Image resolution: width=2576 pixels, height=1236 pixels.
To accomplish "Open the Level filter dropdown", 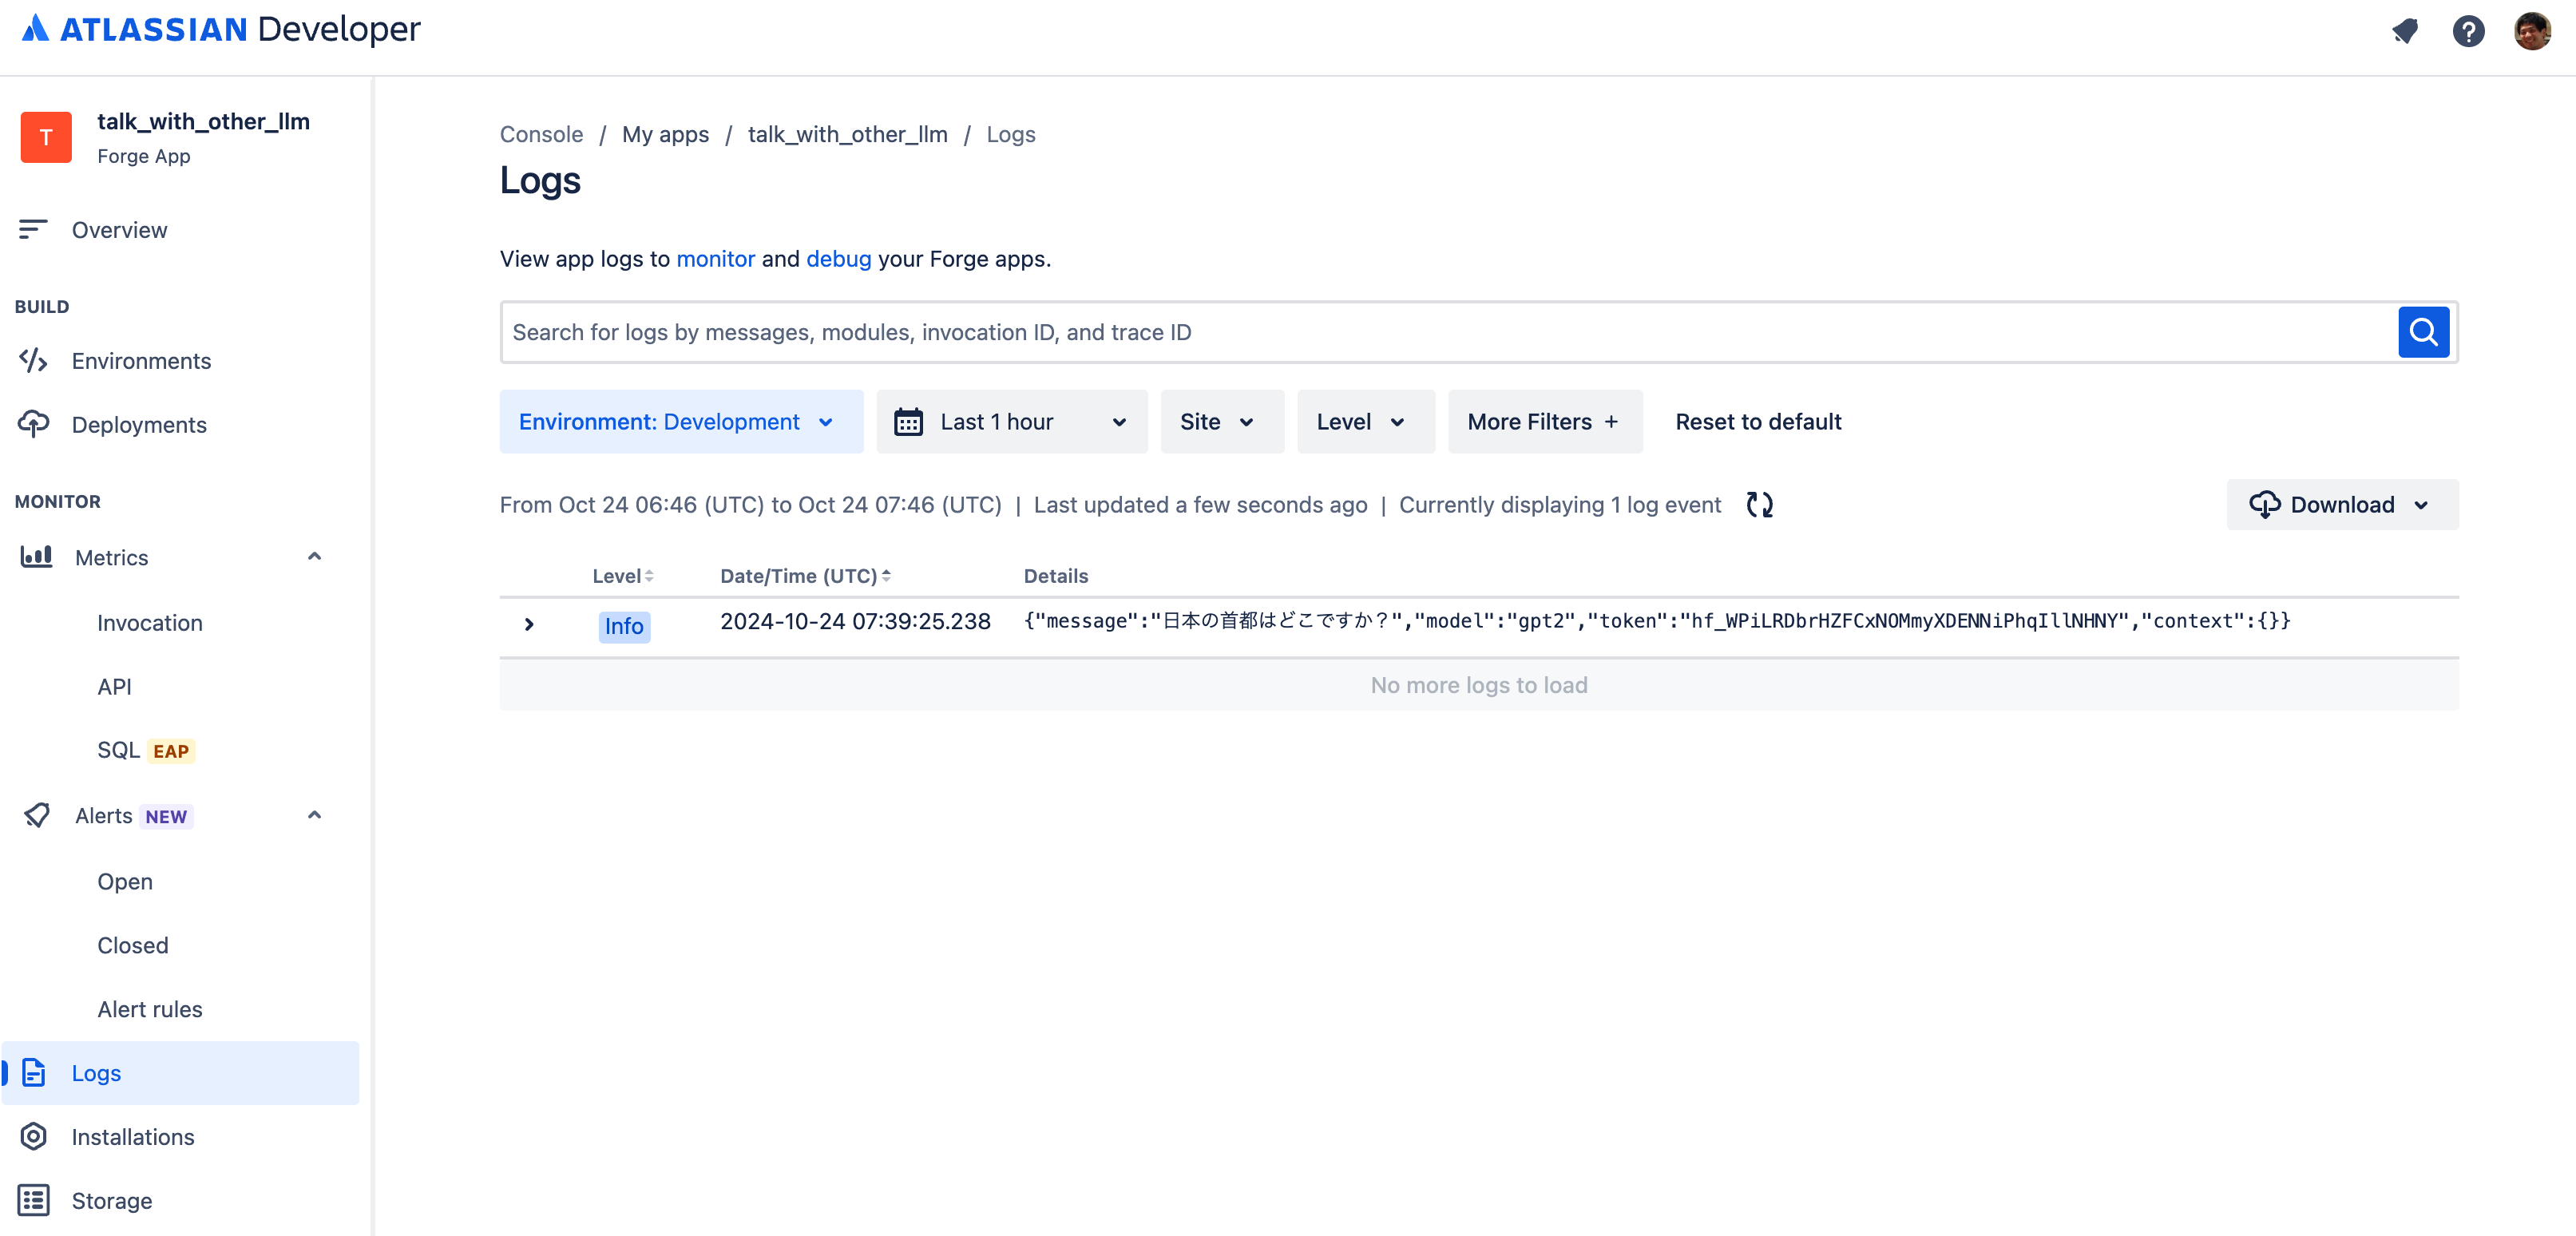I will point(1365,422).
